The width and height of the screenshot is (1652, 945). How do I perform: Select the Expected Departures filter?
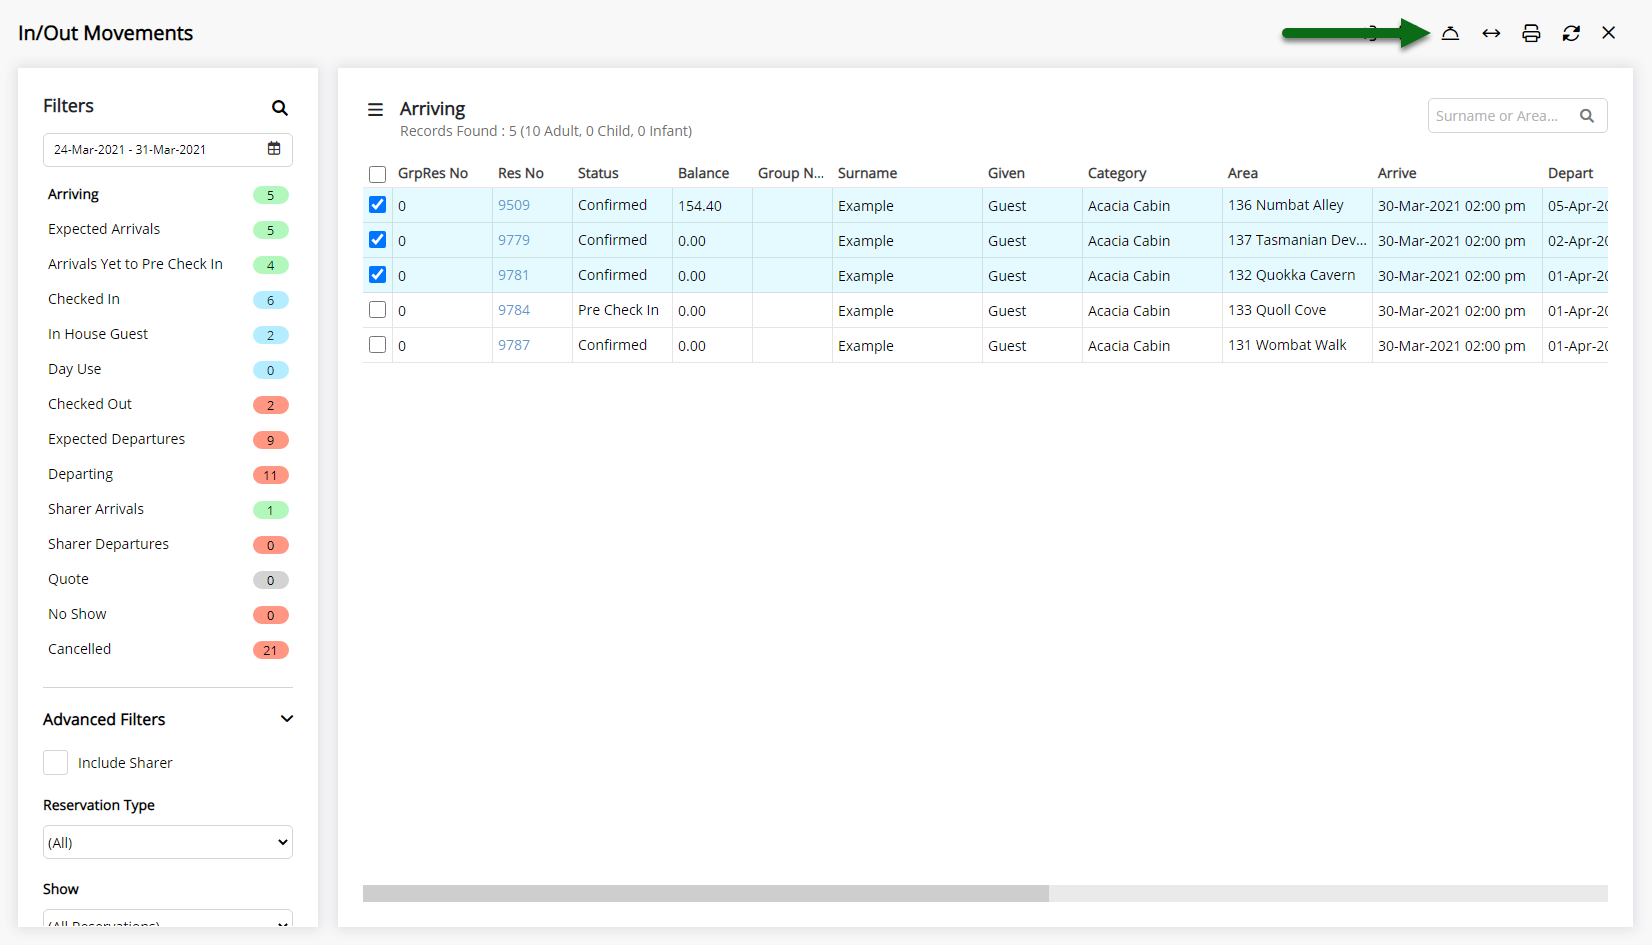[x=116, y=439]
